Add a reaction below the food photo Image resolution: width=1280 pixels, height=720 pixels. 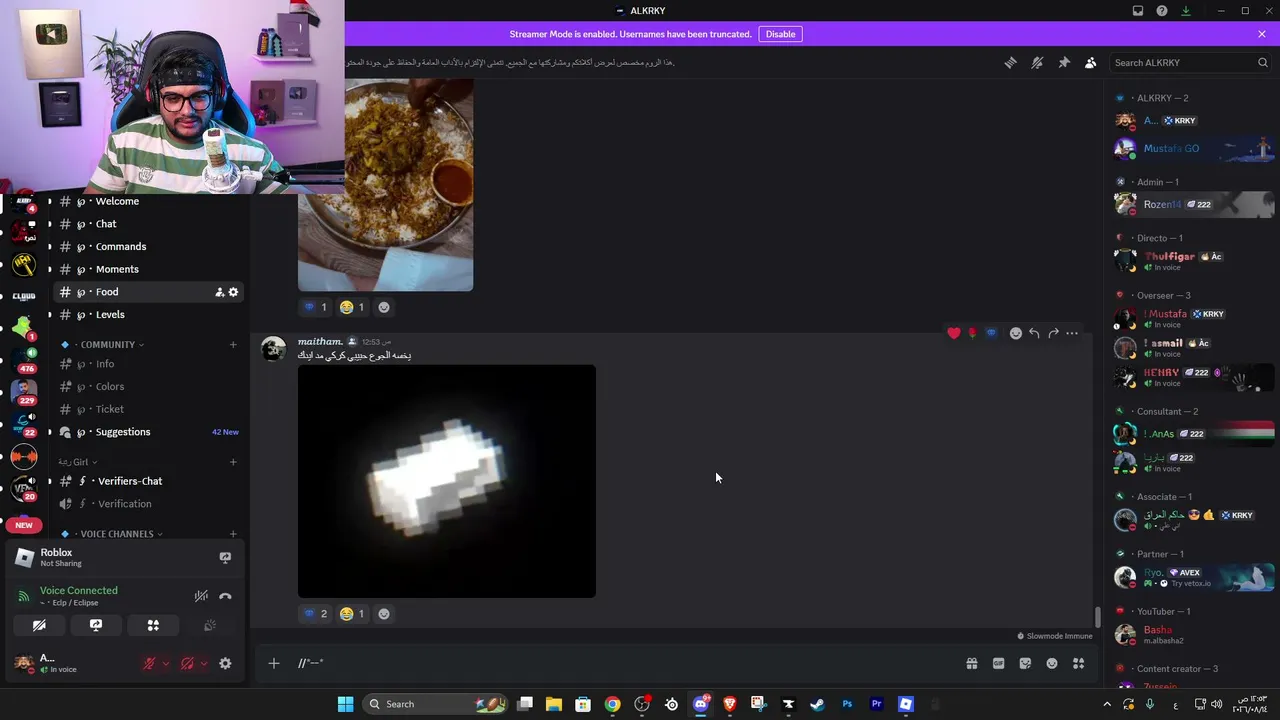pos(384,307)
